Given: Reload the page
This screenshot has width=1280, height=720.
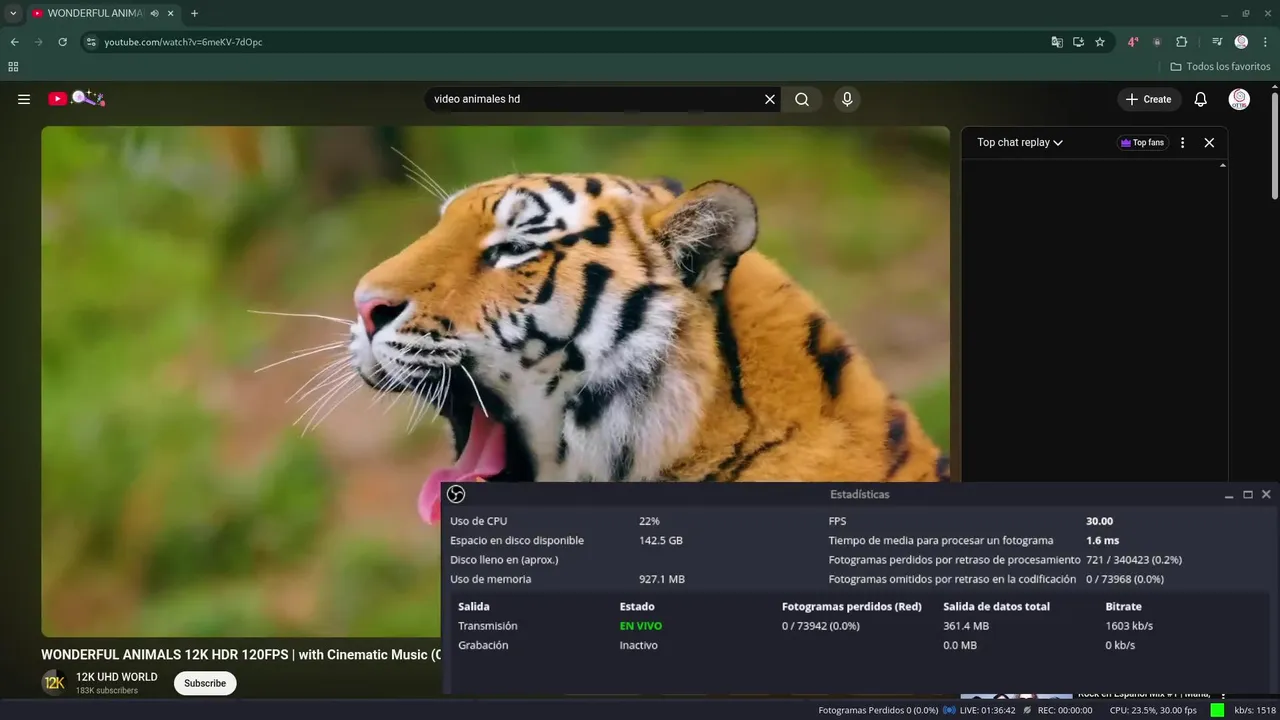Looking at the screenshot, I should [62, 42].
